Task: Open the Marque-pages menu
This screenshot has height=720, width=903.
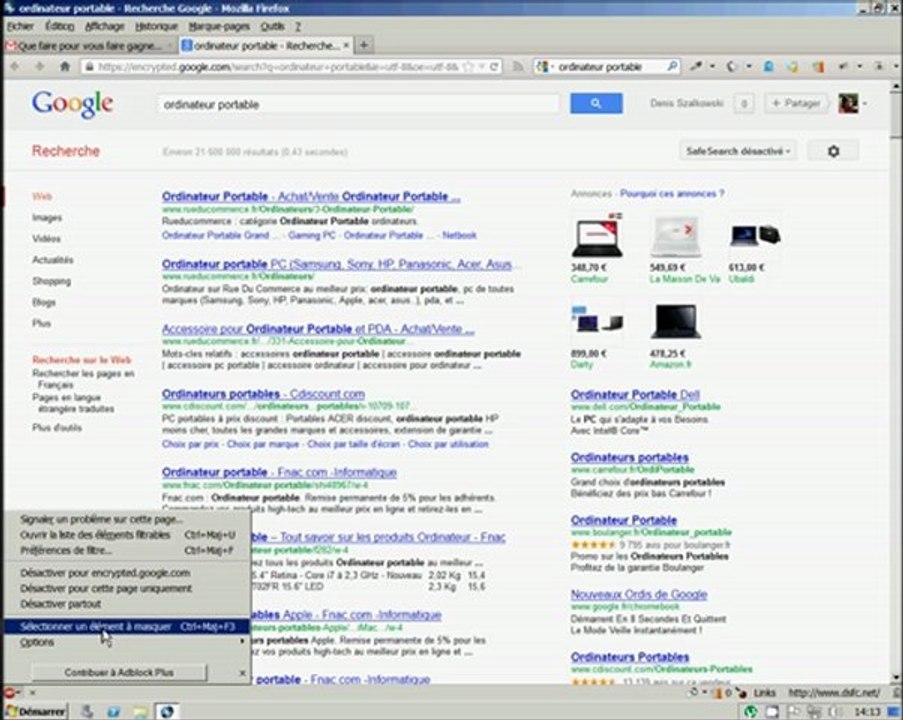Action: (x=219, y=26)
